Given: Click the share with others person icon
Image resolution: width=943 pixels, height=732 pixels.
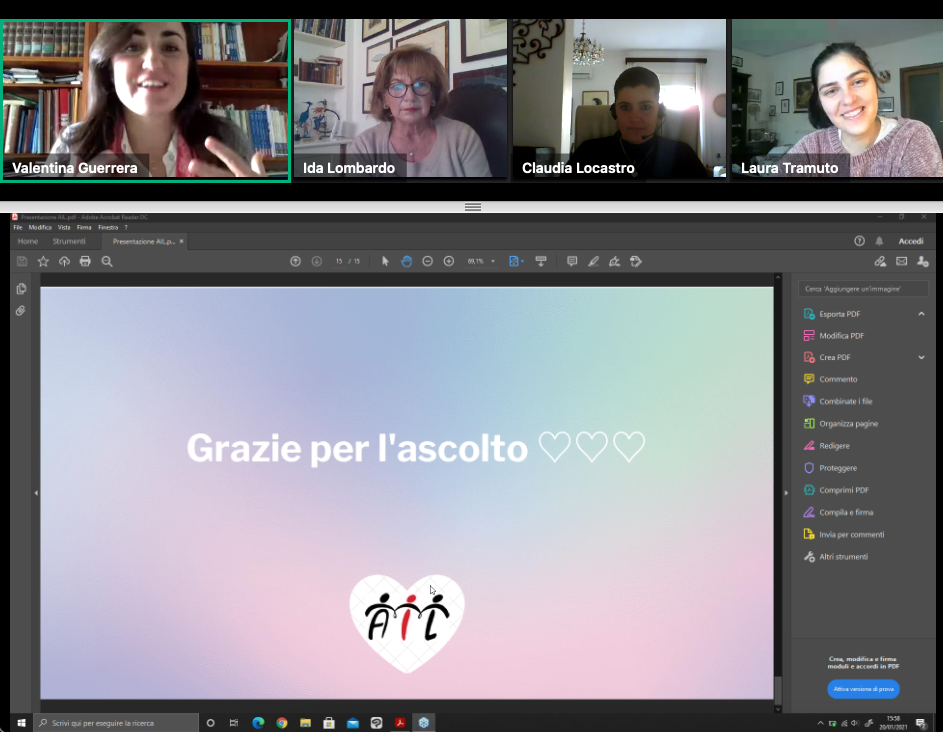Looking at the screenshot, I should 923,261.
